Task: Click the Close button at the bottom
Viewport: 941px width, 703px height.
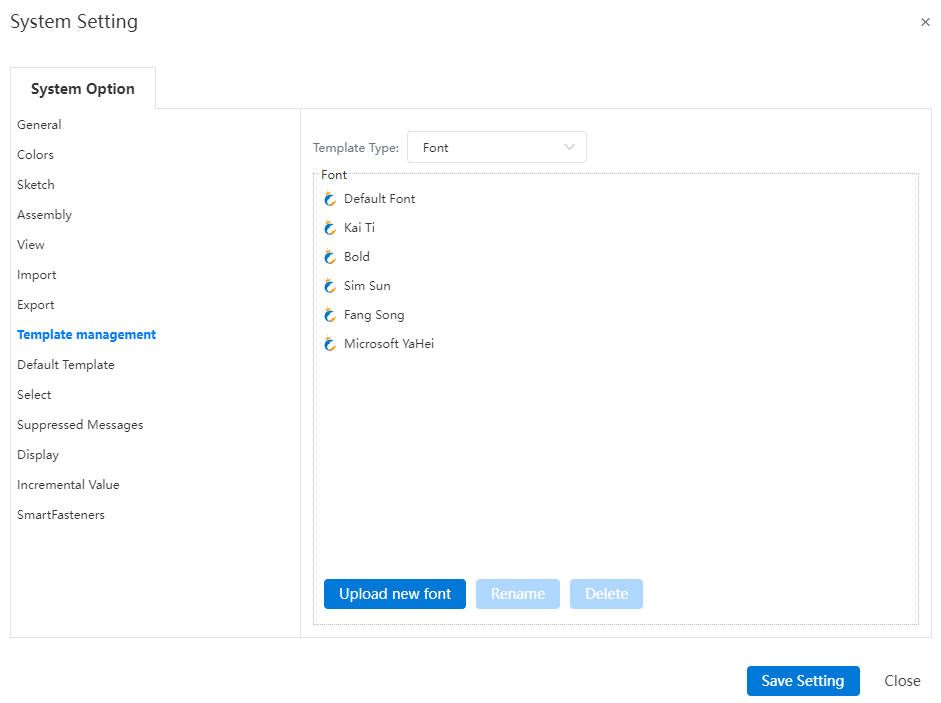Action: coord(902,681)
